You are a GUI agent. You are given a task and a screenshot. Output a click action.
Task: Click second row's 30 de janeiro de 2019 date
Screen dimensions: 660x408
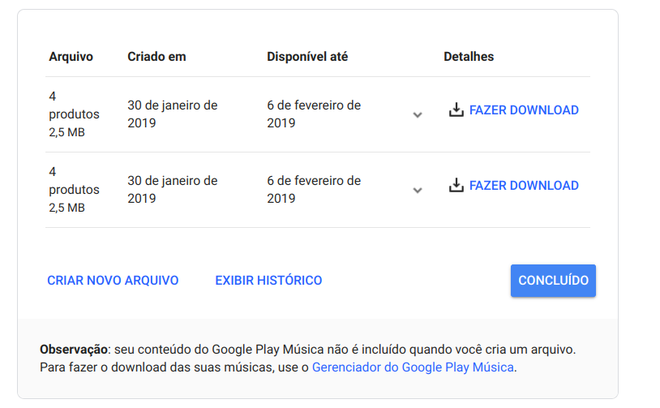point(173,189)
